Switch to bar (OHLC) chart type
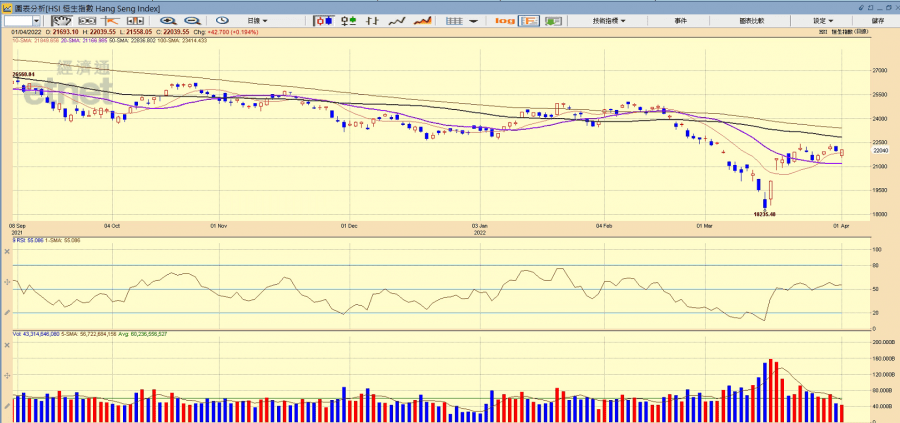This screenshot has height=423, width=900. [x=372, y=20]
